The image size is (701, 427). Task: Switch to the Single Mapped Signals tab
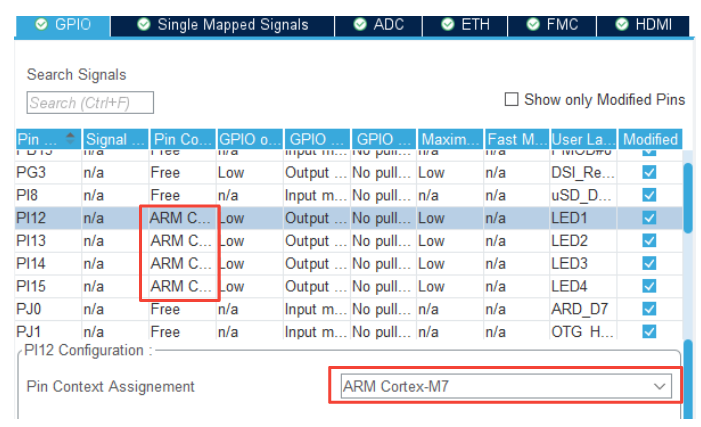(222, 24)
